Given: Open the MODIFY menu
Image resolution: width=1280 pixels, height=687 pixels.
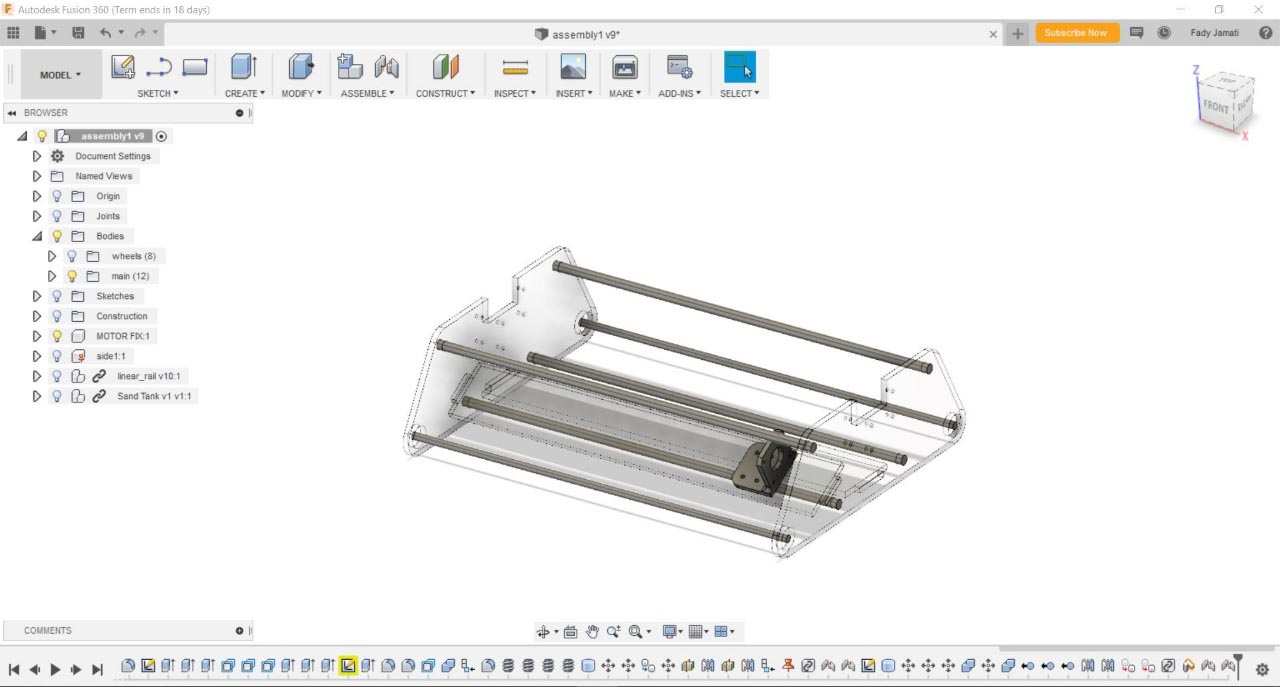Looking at the screenshot, I should click(301, 93).
